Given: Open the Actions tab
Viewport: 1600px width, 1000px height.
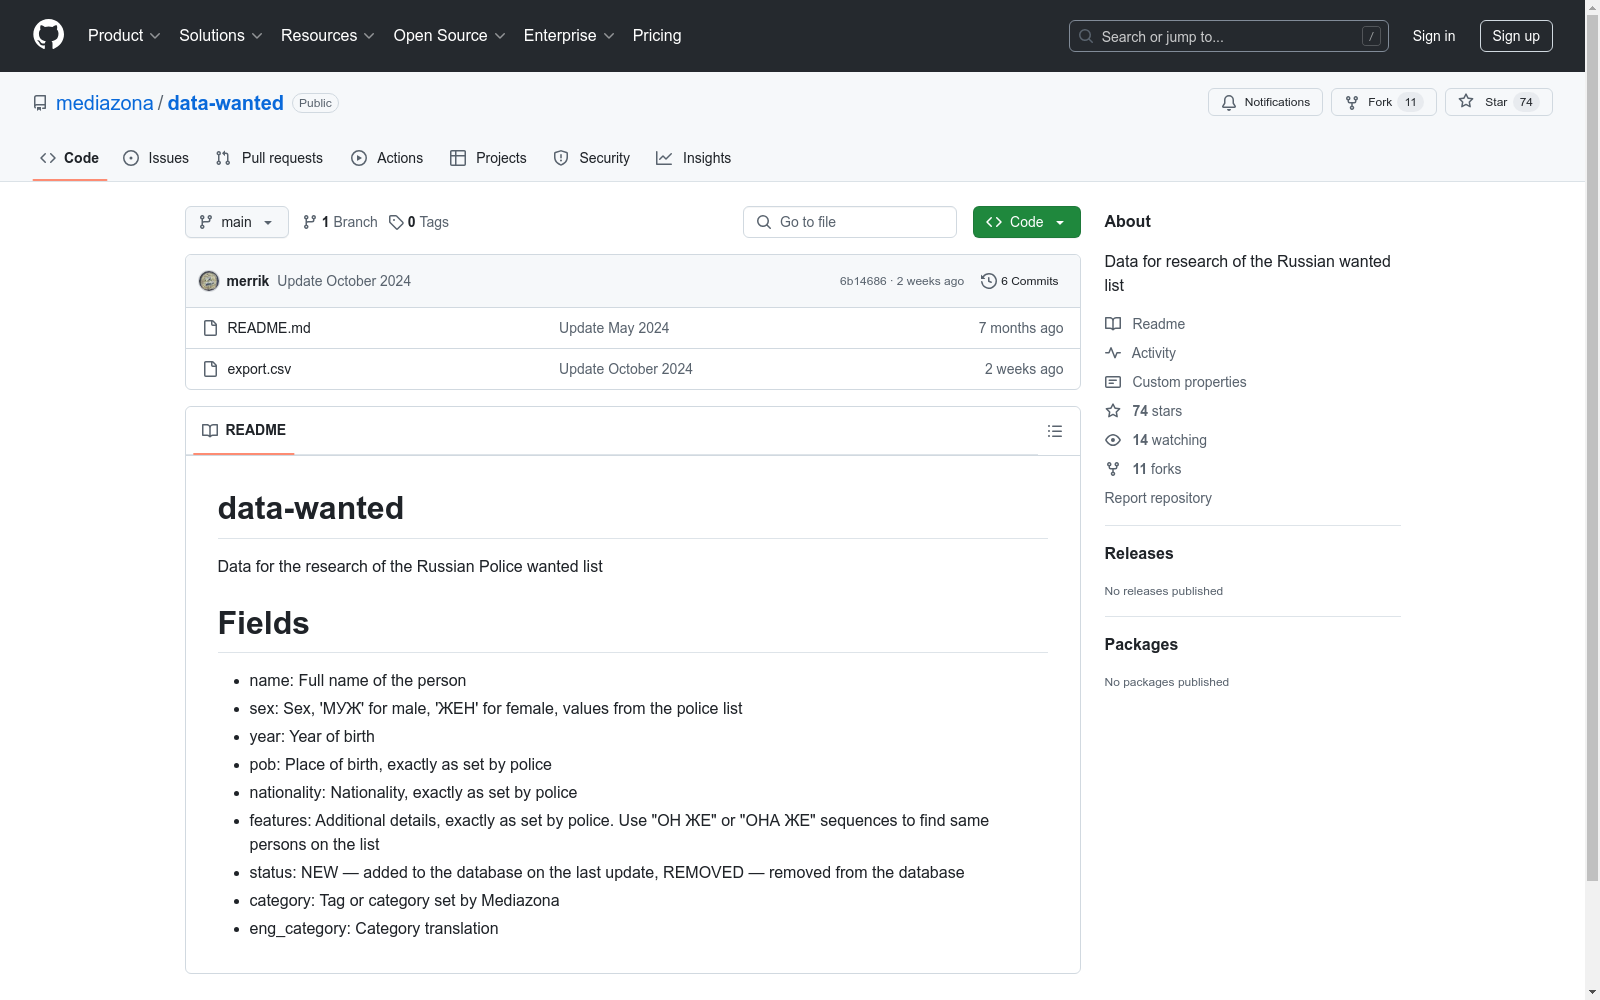Looking at the screenshot, I should [x=387, y=158].
